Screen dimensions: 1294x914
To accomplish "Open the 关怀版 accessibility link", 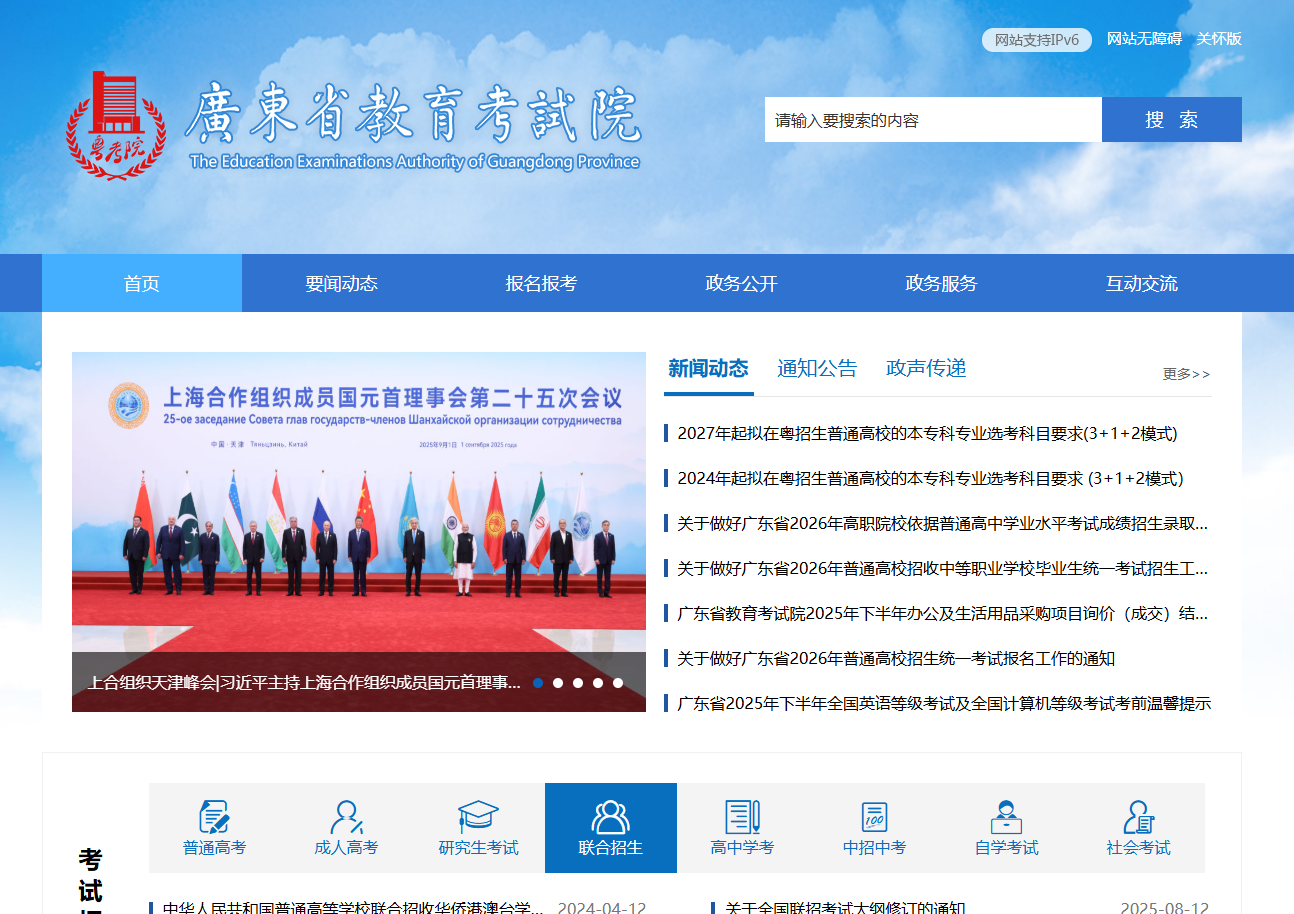I will [x=1219, y=39].
